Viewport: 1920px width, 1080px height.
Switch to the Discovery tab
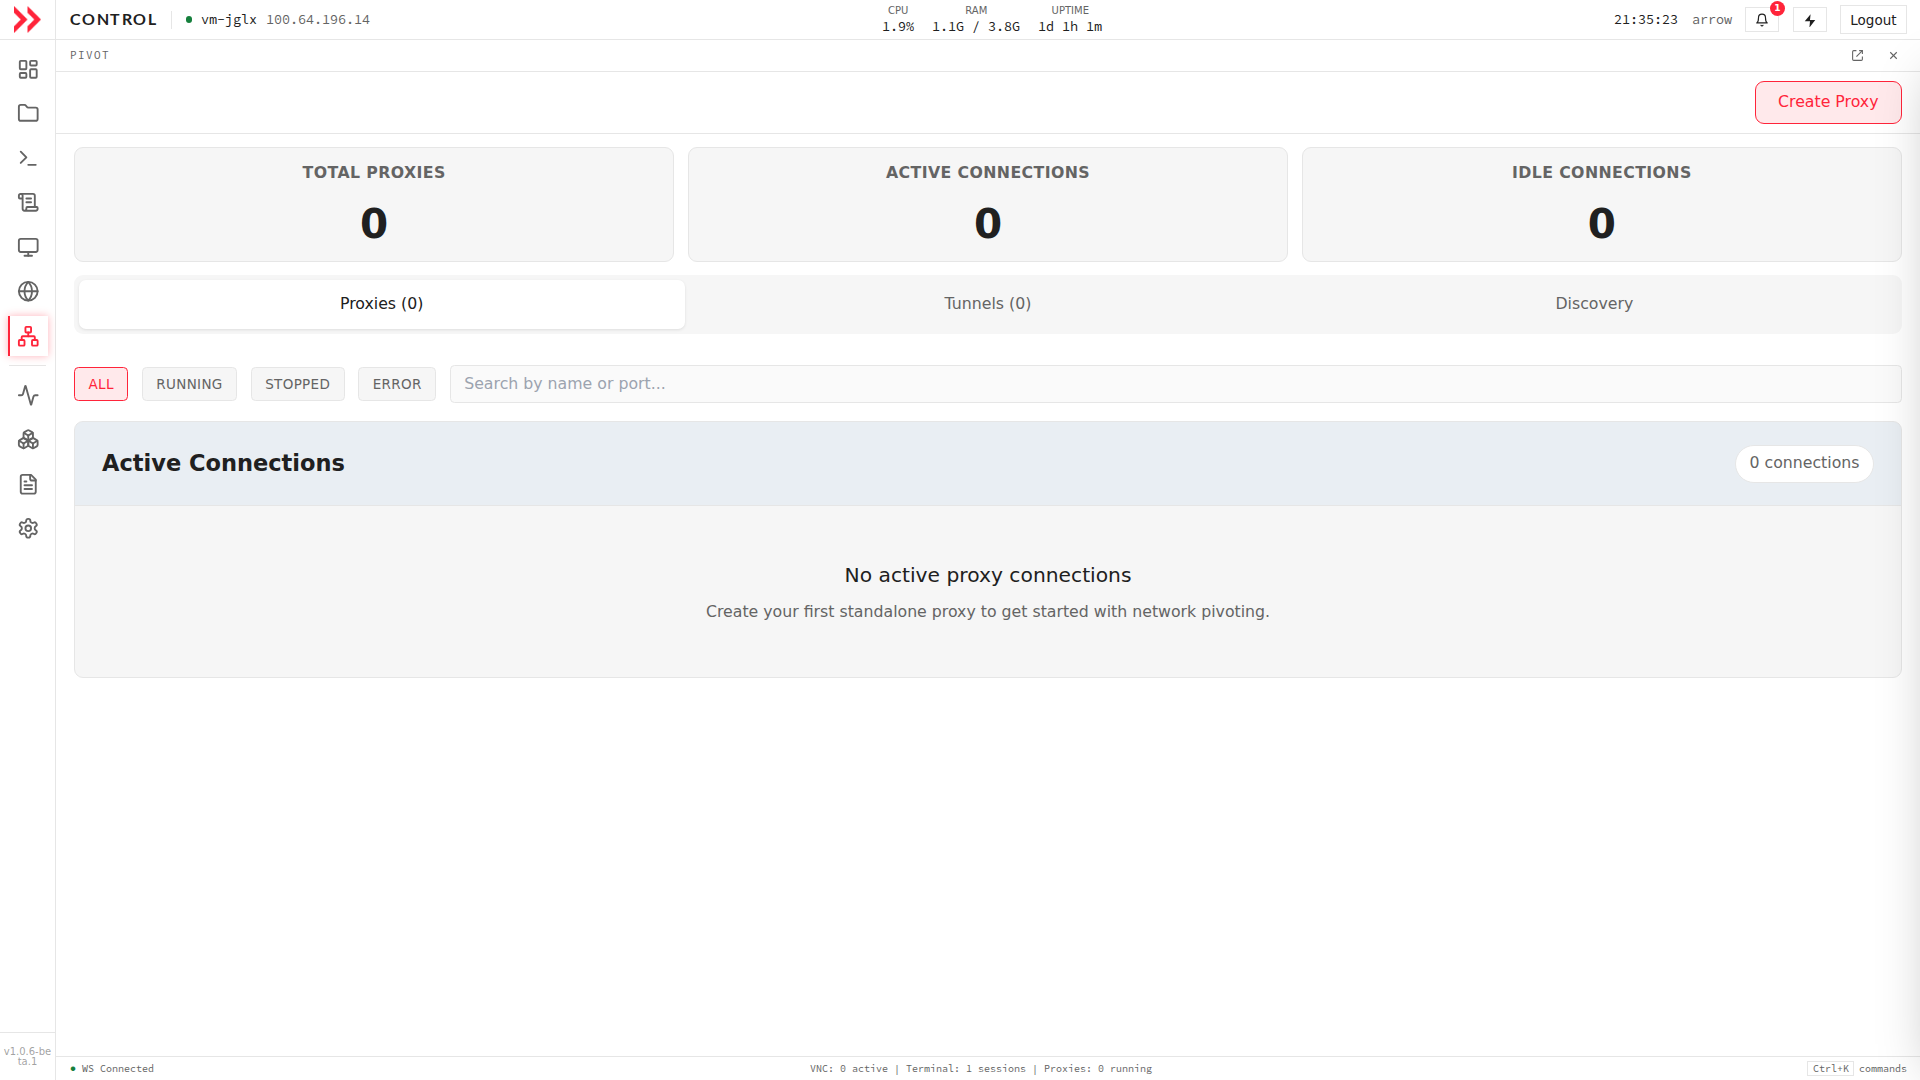(x=1594, y=304)
